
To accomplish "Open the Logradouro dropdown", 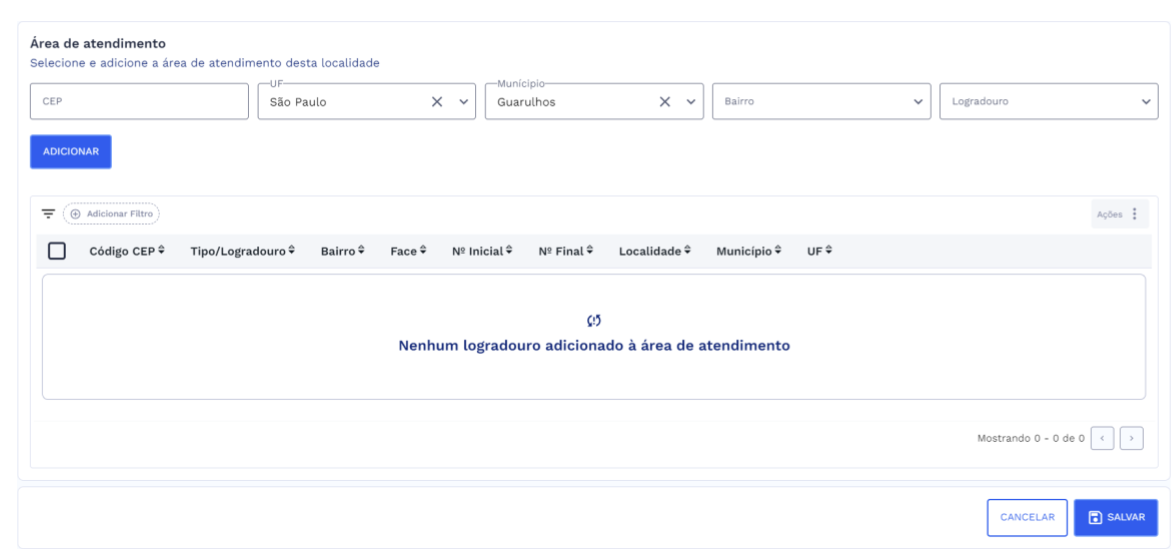I will point(1145,101).
